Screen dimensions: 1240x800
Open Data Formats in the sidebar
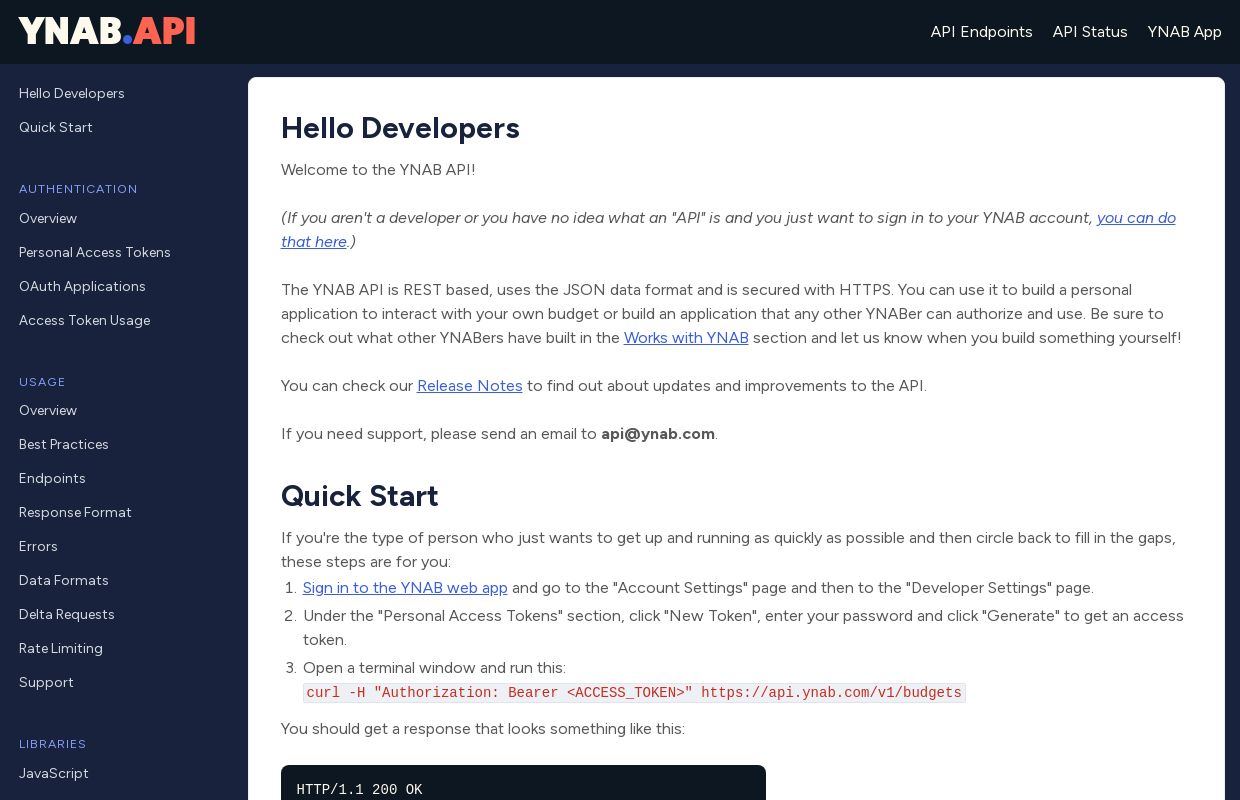coord(64,581)
